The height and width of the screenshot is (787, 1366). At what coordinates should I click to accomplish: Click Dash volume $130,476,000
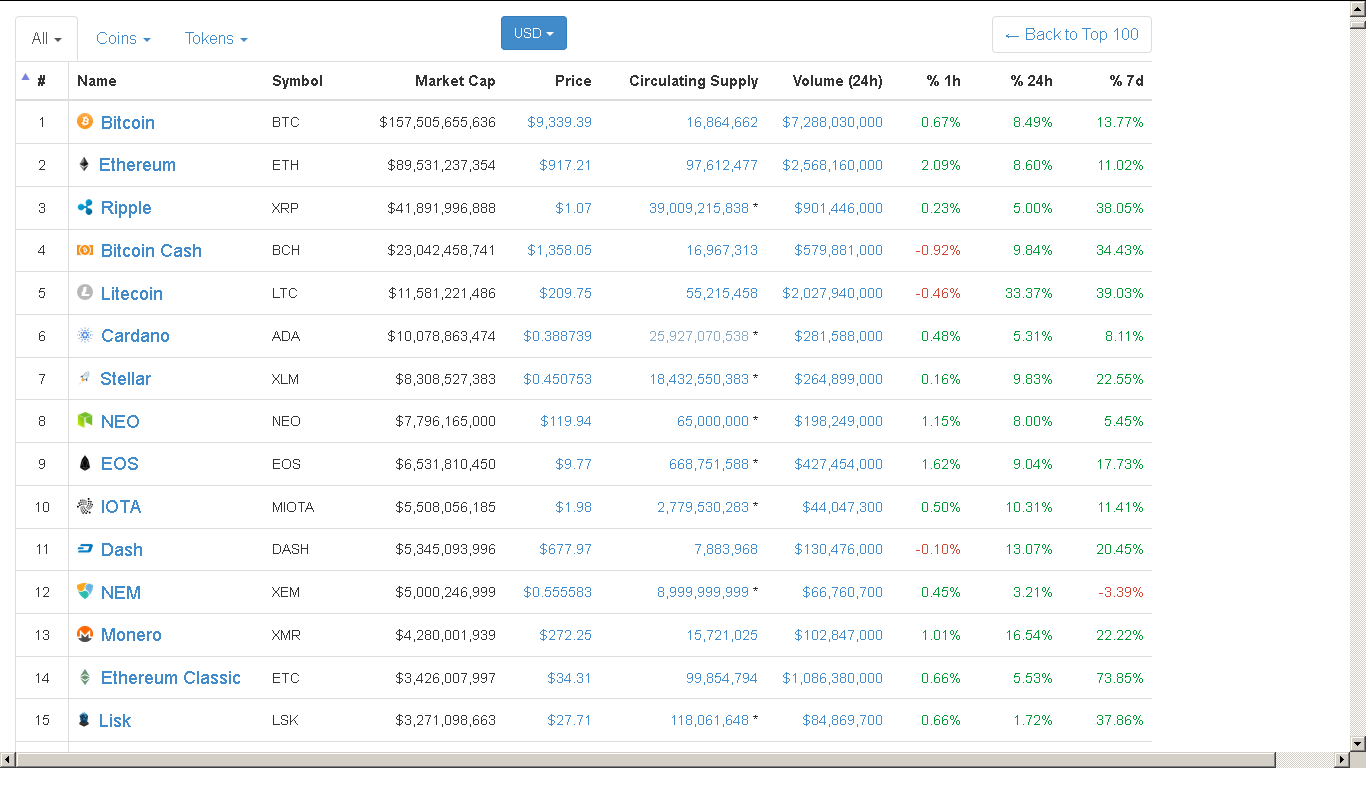click(838, 549)
